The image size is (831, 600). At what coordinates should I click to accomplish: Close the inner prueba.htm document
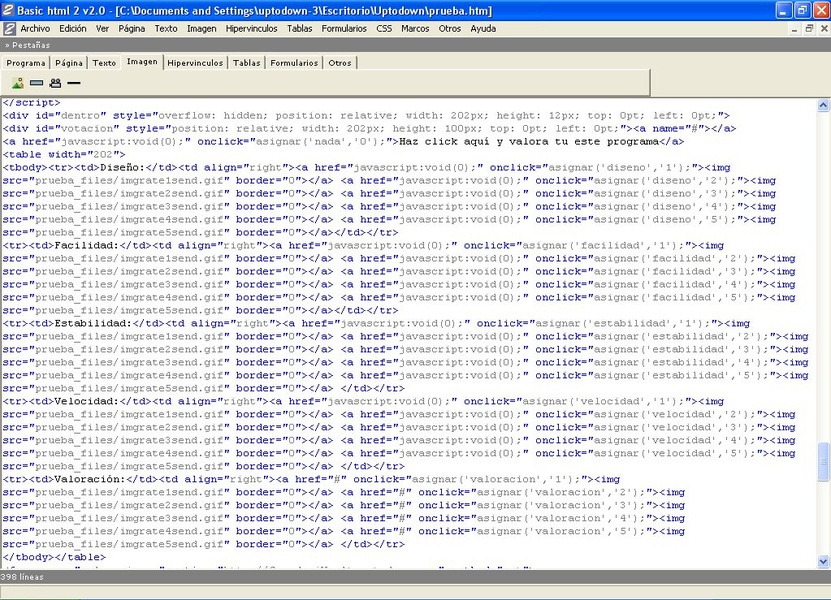tap(824, 29)
